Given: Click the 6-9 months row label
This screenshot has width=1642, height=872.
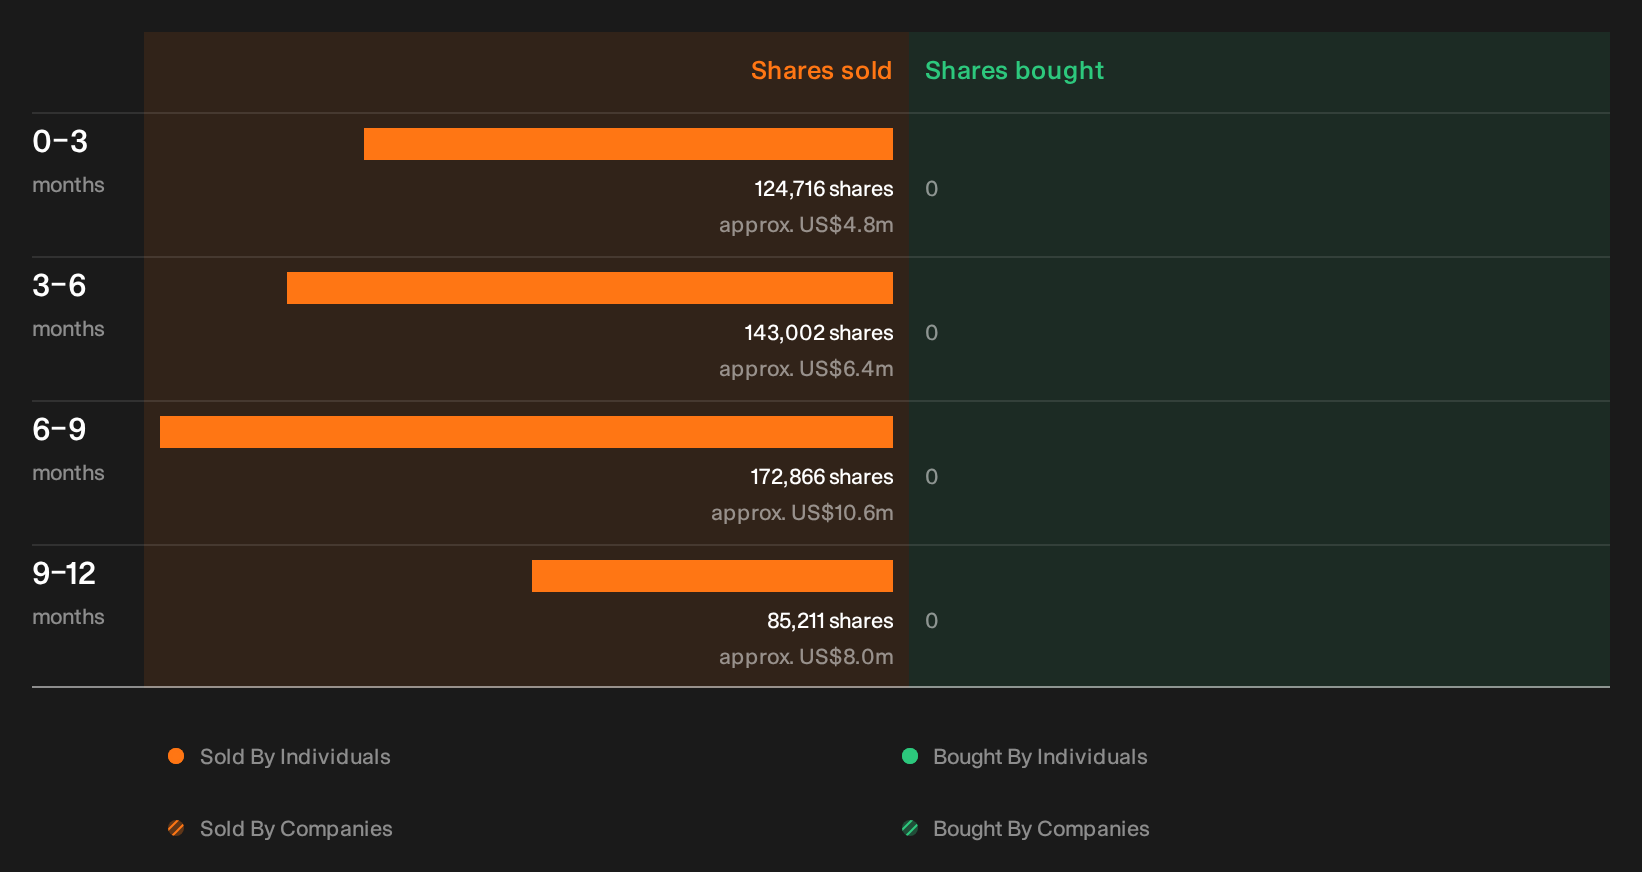Looking at the screenshot, I should tap(68, 449).
